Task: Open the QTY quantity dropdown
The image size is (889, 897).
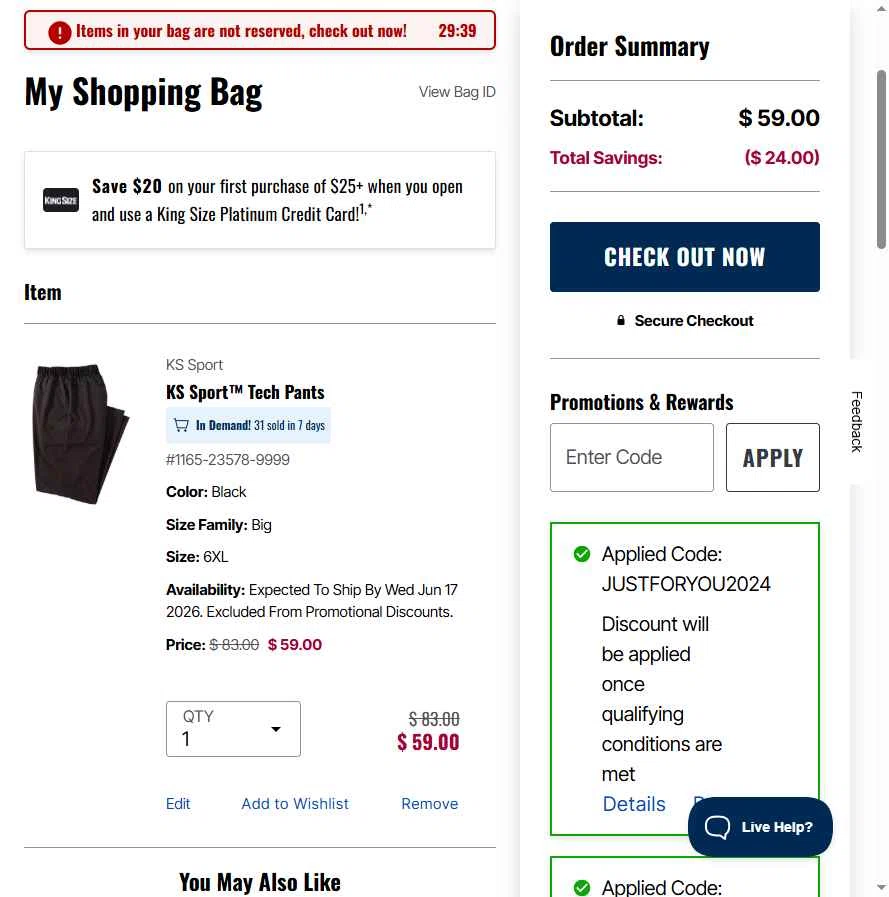Action: click(x=233, y=729)
